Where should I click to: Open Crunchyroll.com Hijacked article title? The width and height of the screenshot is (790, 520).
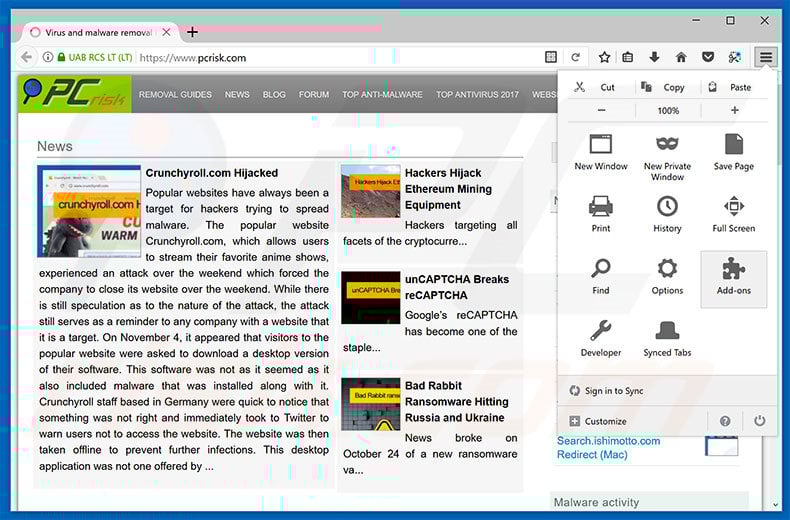212,173
